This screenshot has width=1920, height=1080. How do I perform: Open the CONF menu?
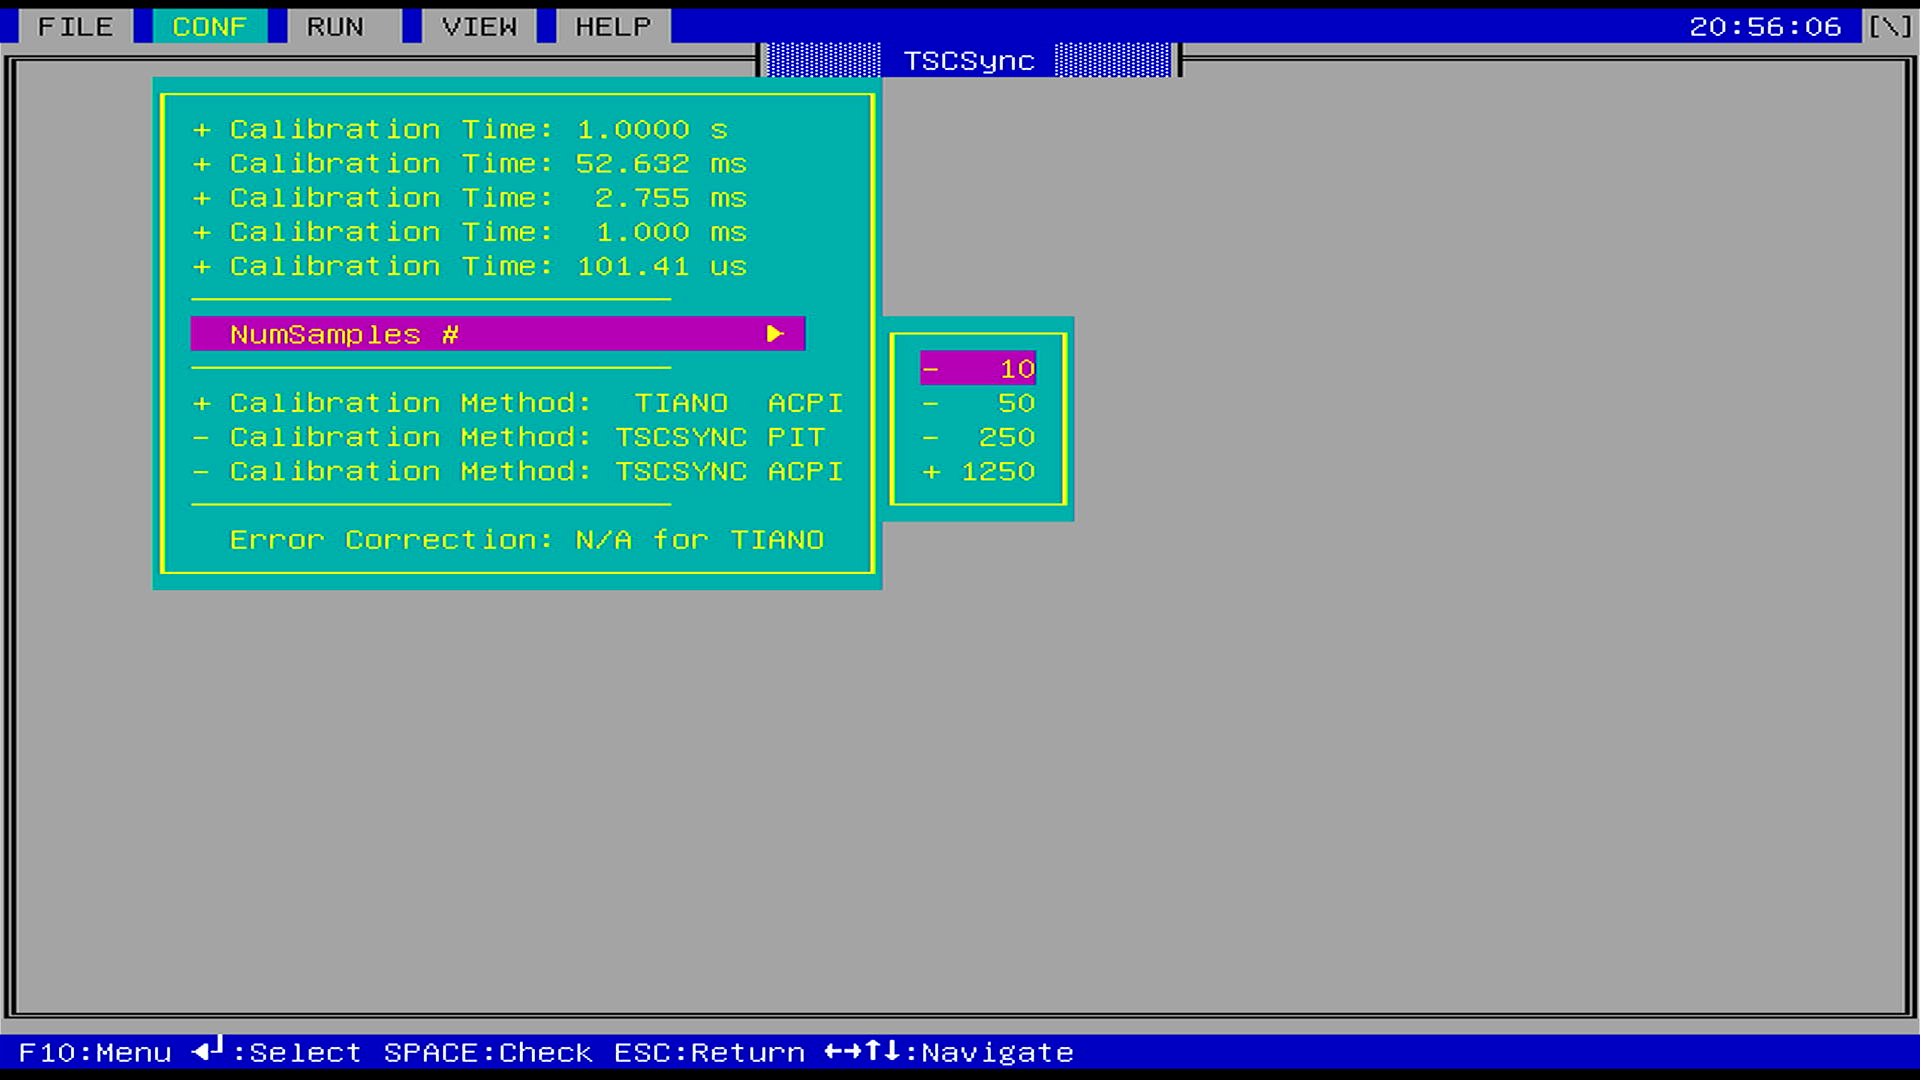(x=209, y=27)
